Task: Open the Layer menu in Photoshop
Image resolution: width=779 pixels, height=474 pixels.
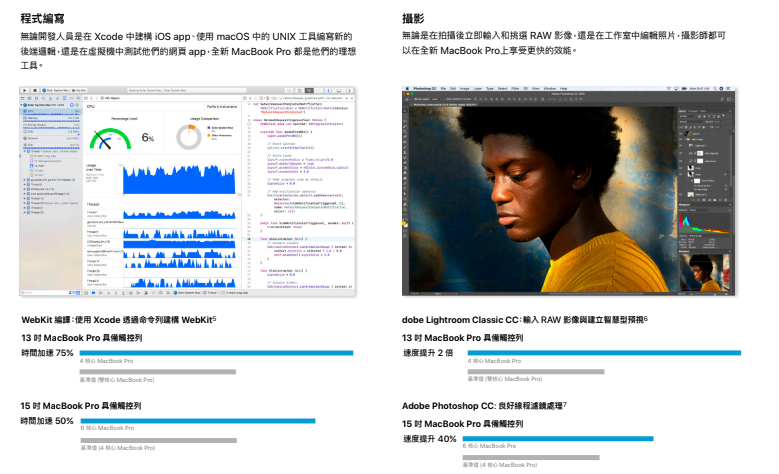Action: click(x=477, y=88)
